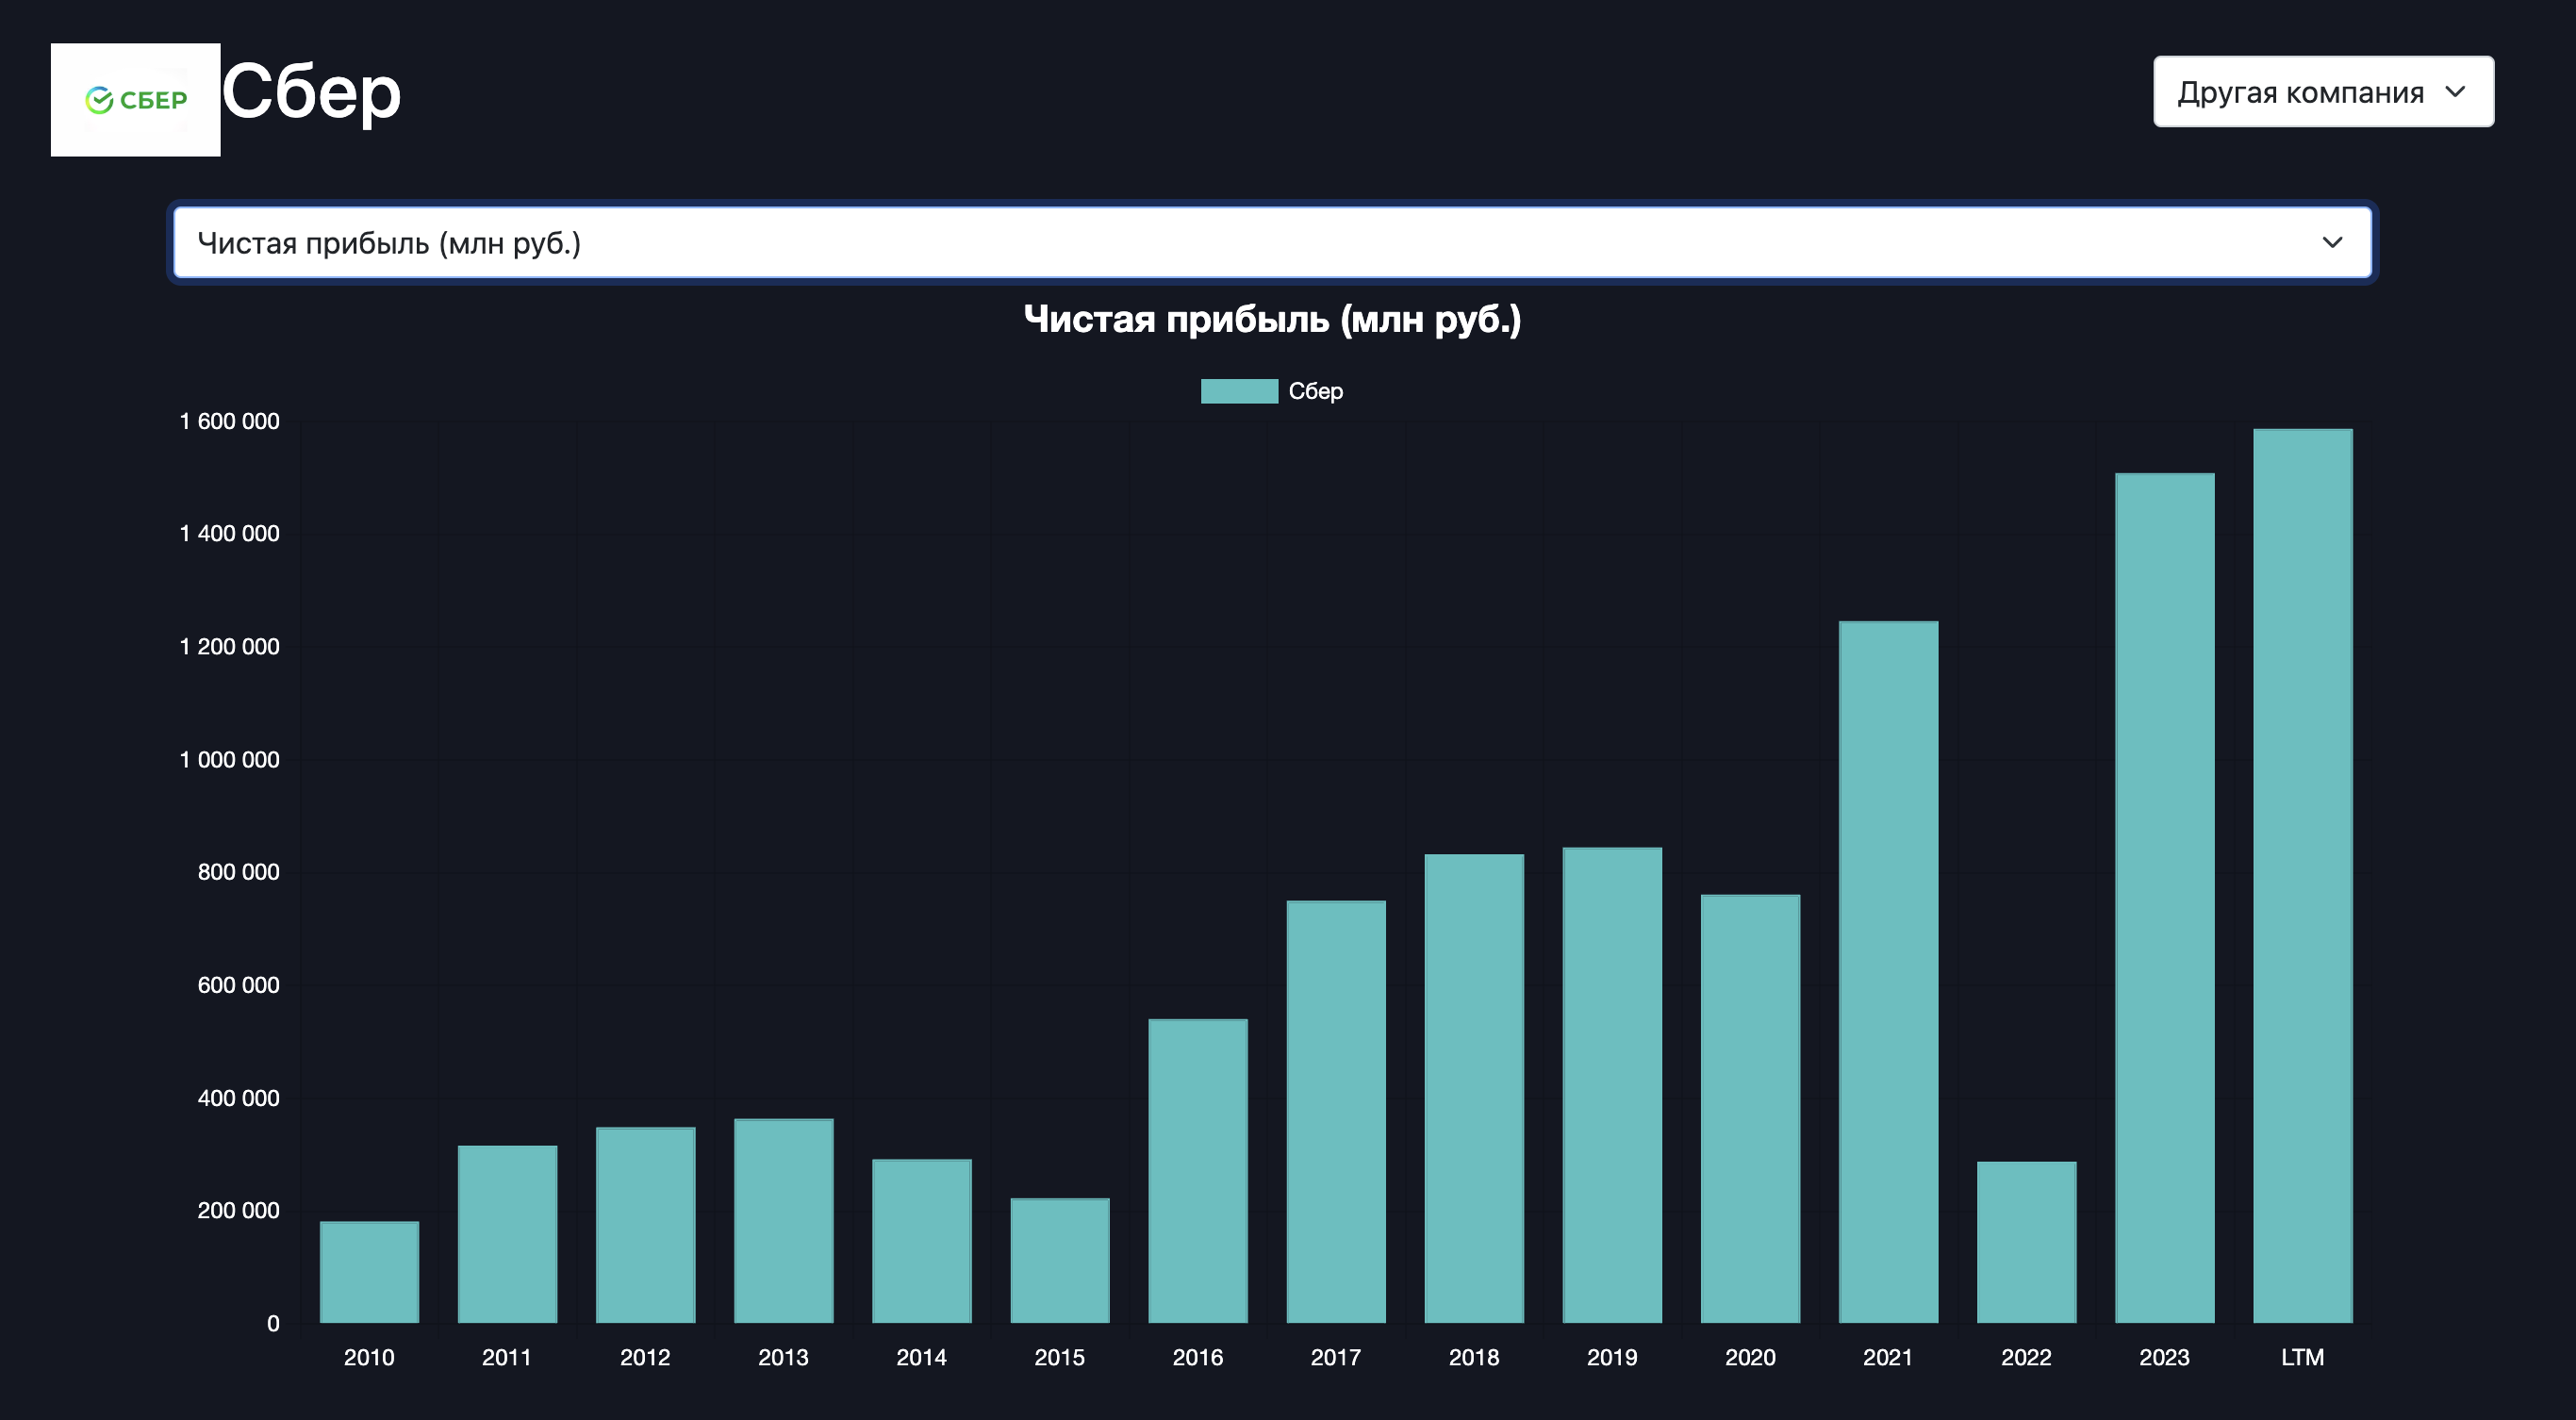The height and width of the screenshot is (1420, 2576).
Task: Click the '1 000 000' axis label
Action: (229, 759)
